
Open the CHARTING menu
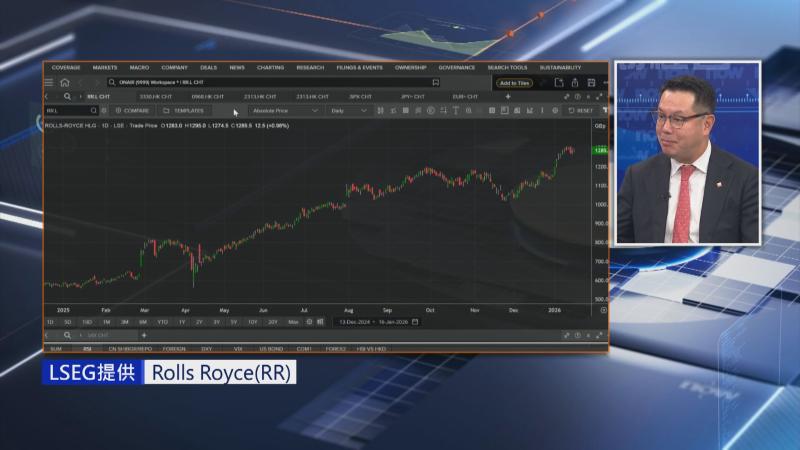point(270,68)
